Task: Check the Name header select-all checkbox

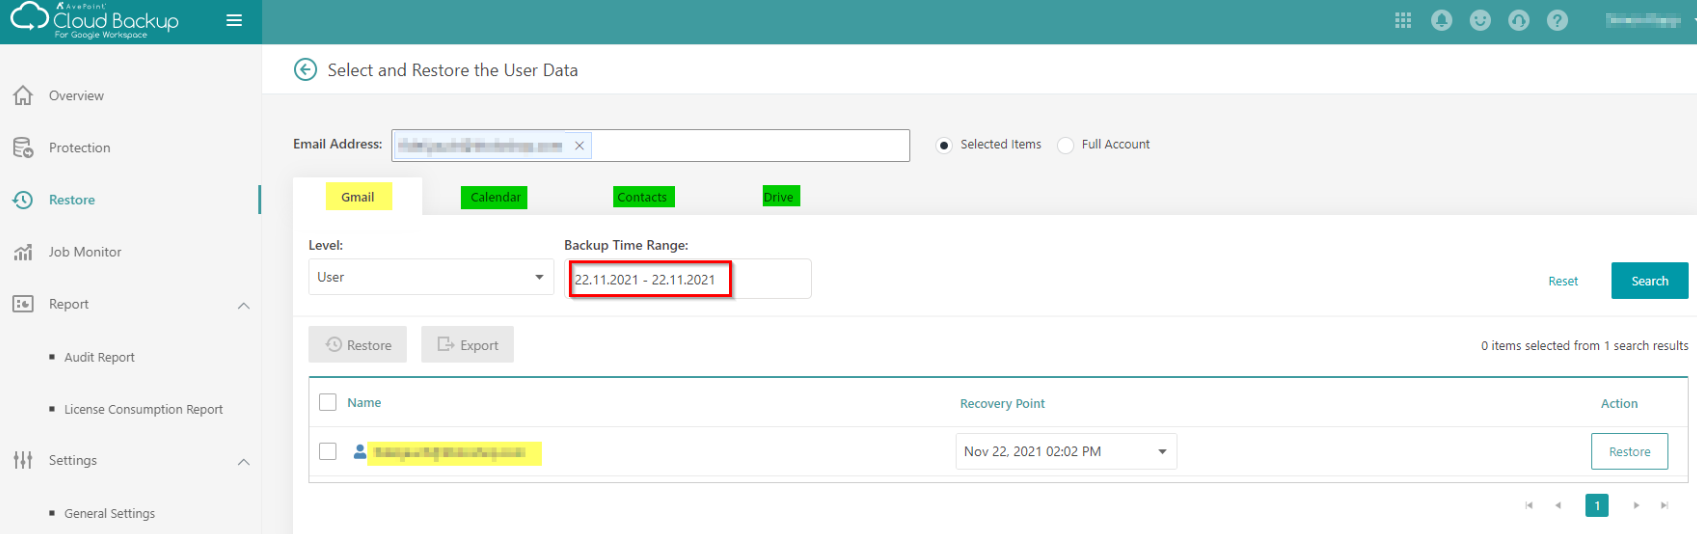Action: click(x=328, y=402)
